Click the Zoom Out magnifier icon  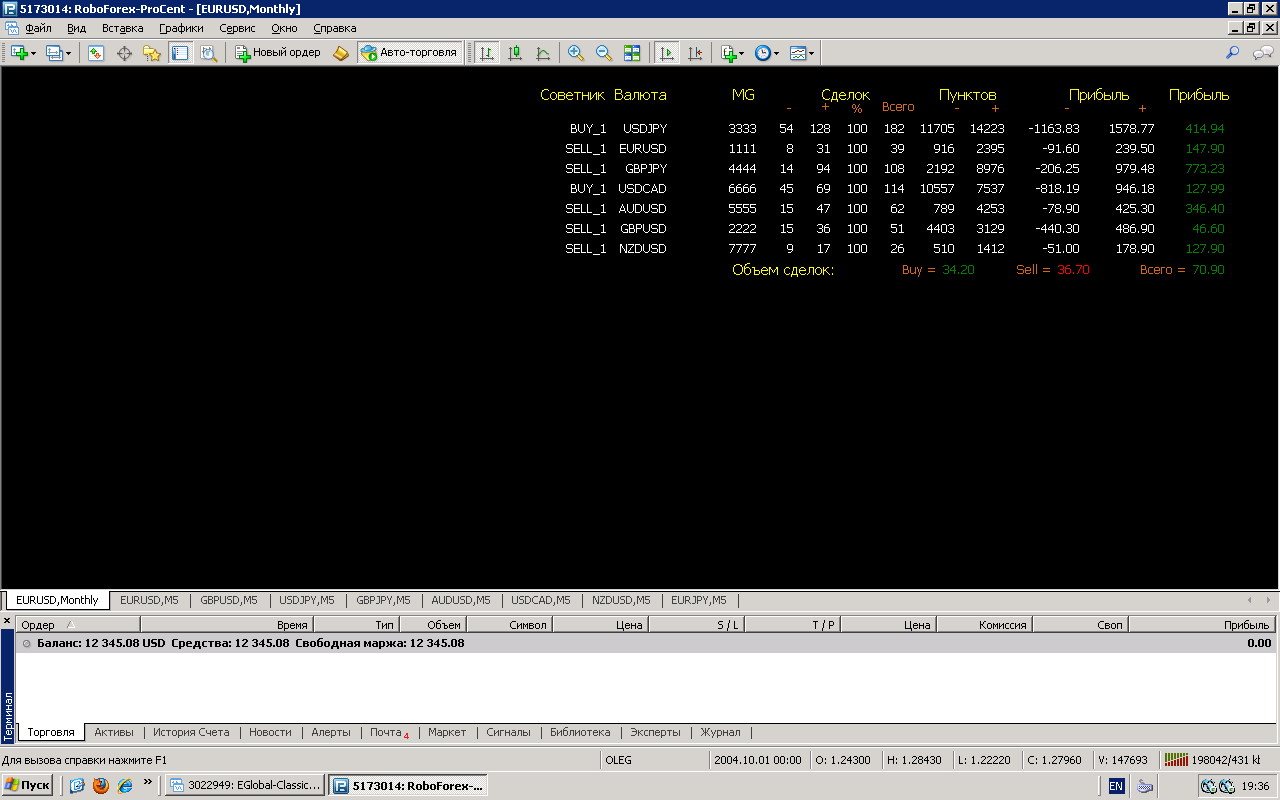click(604, 53)
